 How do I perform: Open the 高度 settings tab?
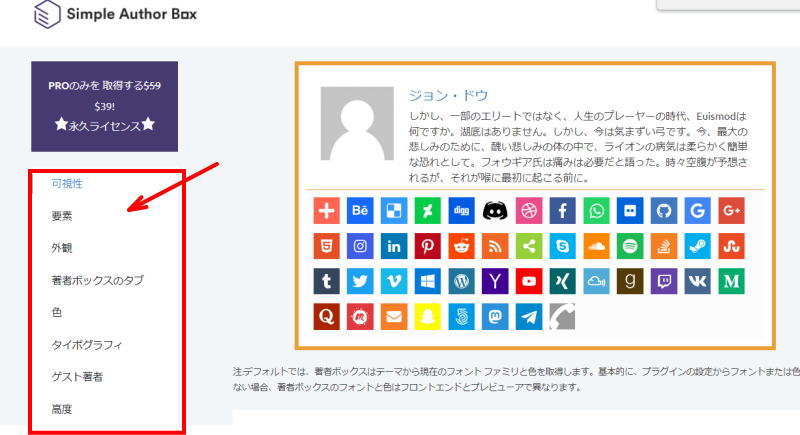click(62, 409)
